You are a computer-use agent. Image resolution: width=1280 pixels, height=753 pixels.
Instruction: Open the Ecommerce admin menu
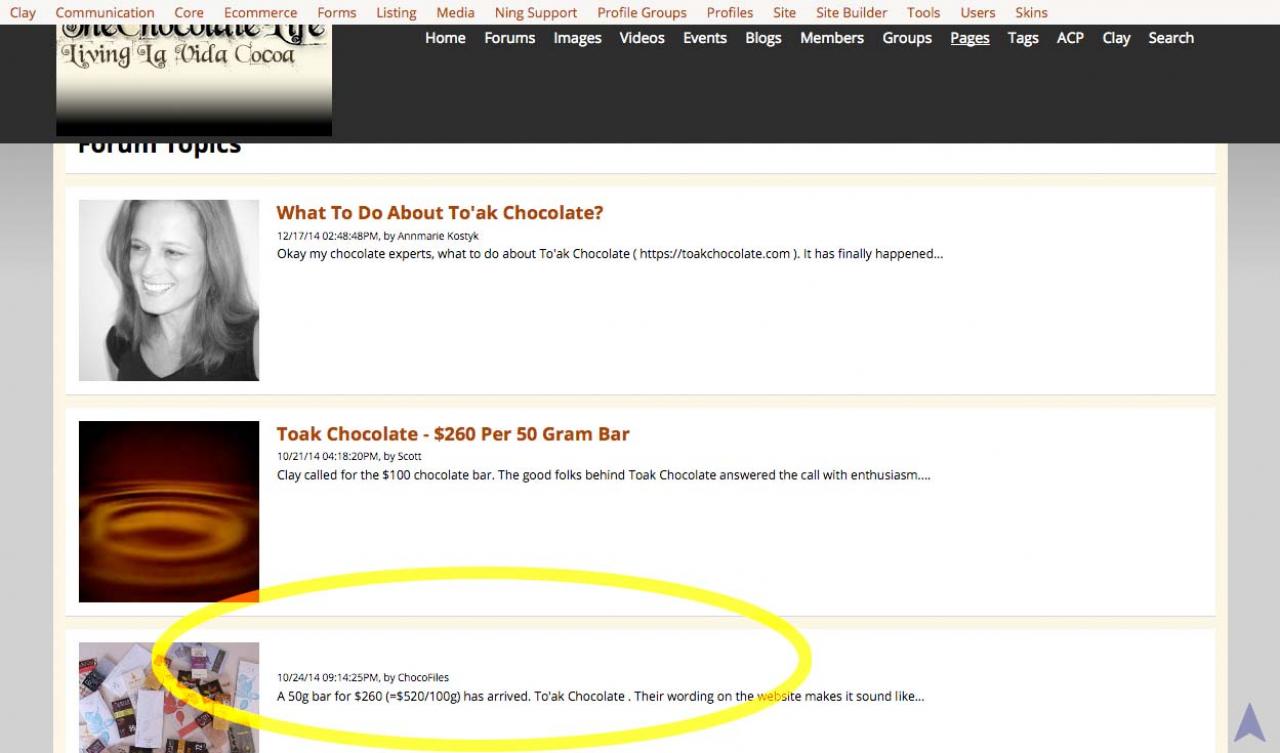(260, 13)
